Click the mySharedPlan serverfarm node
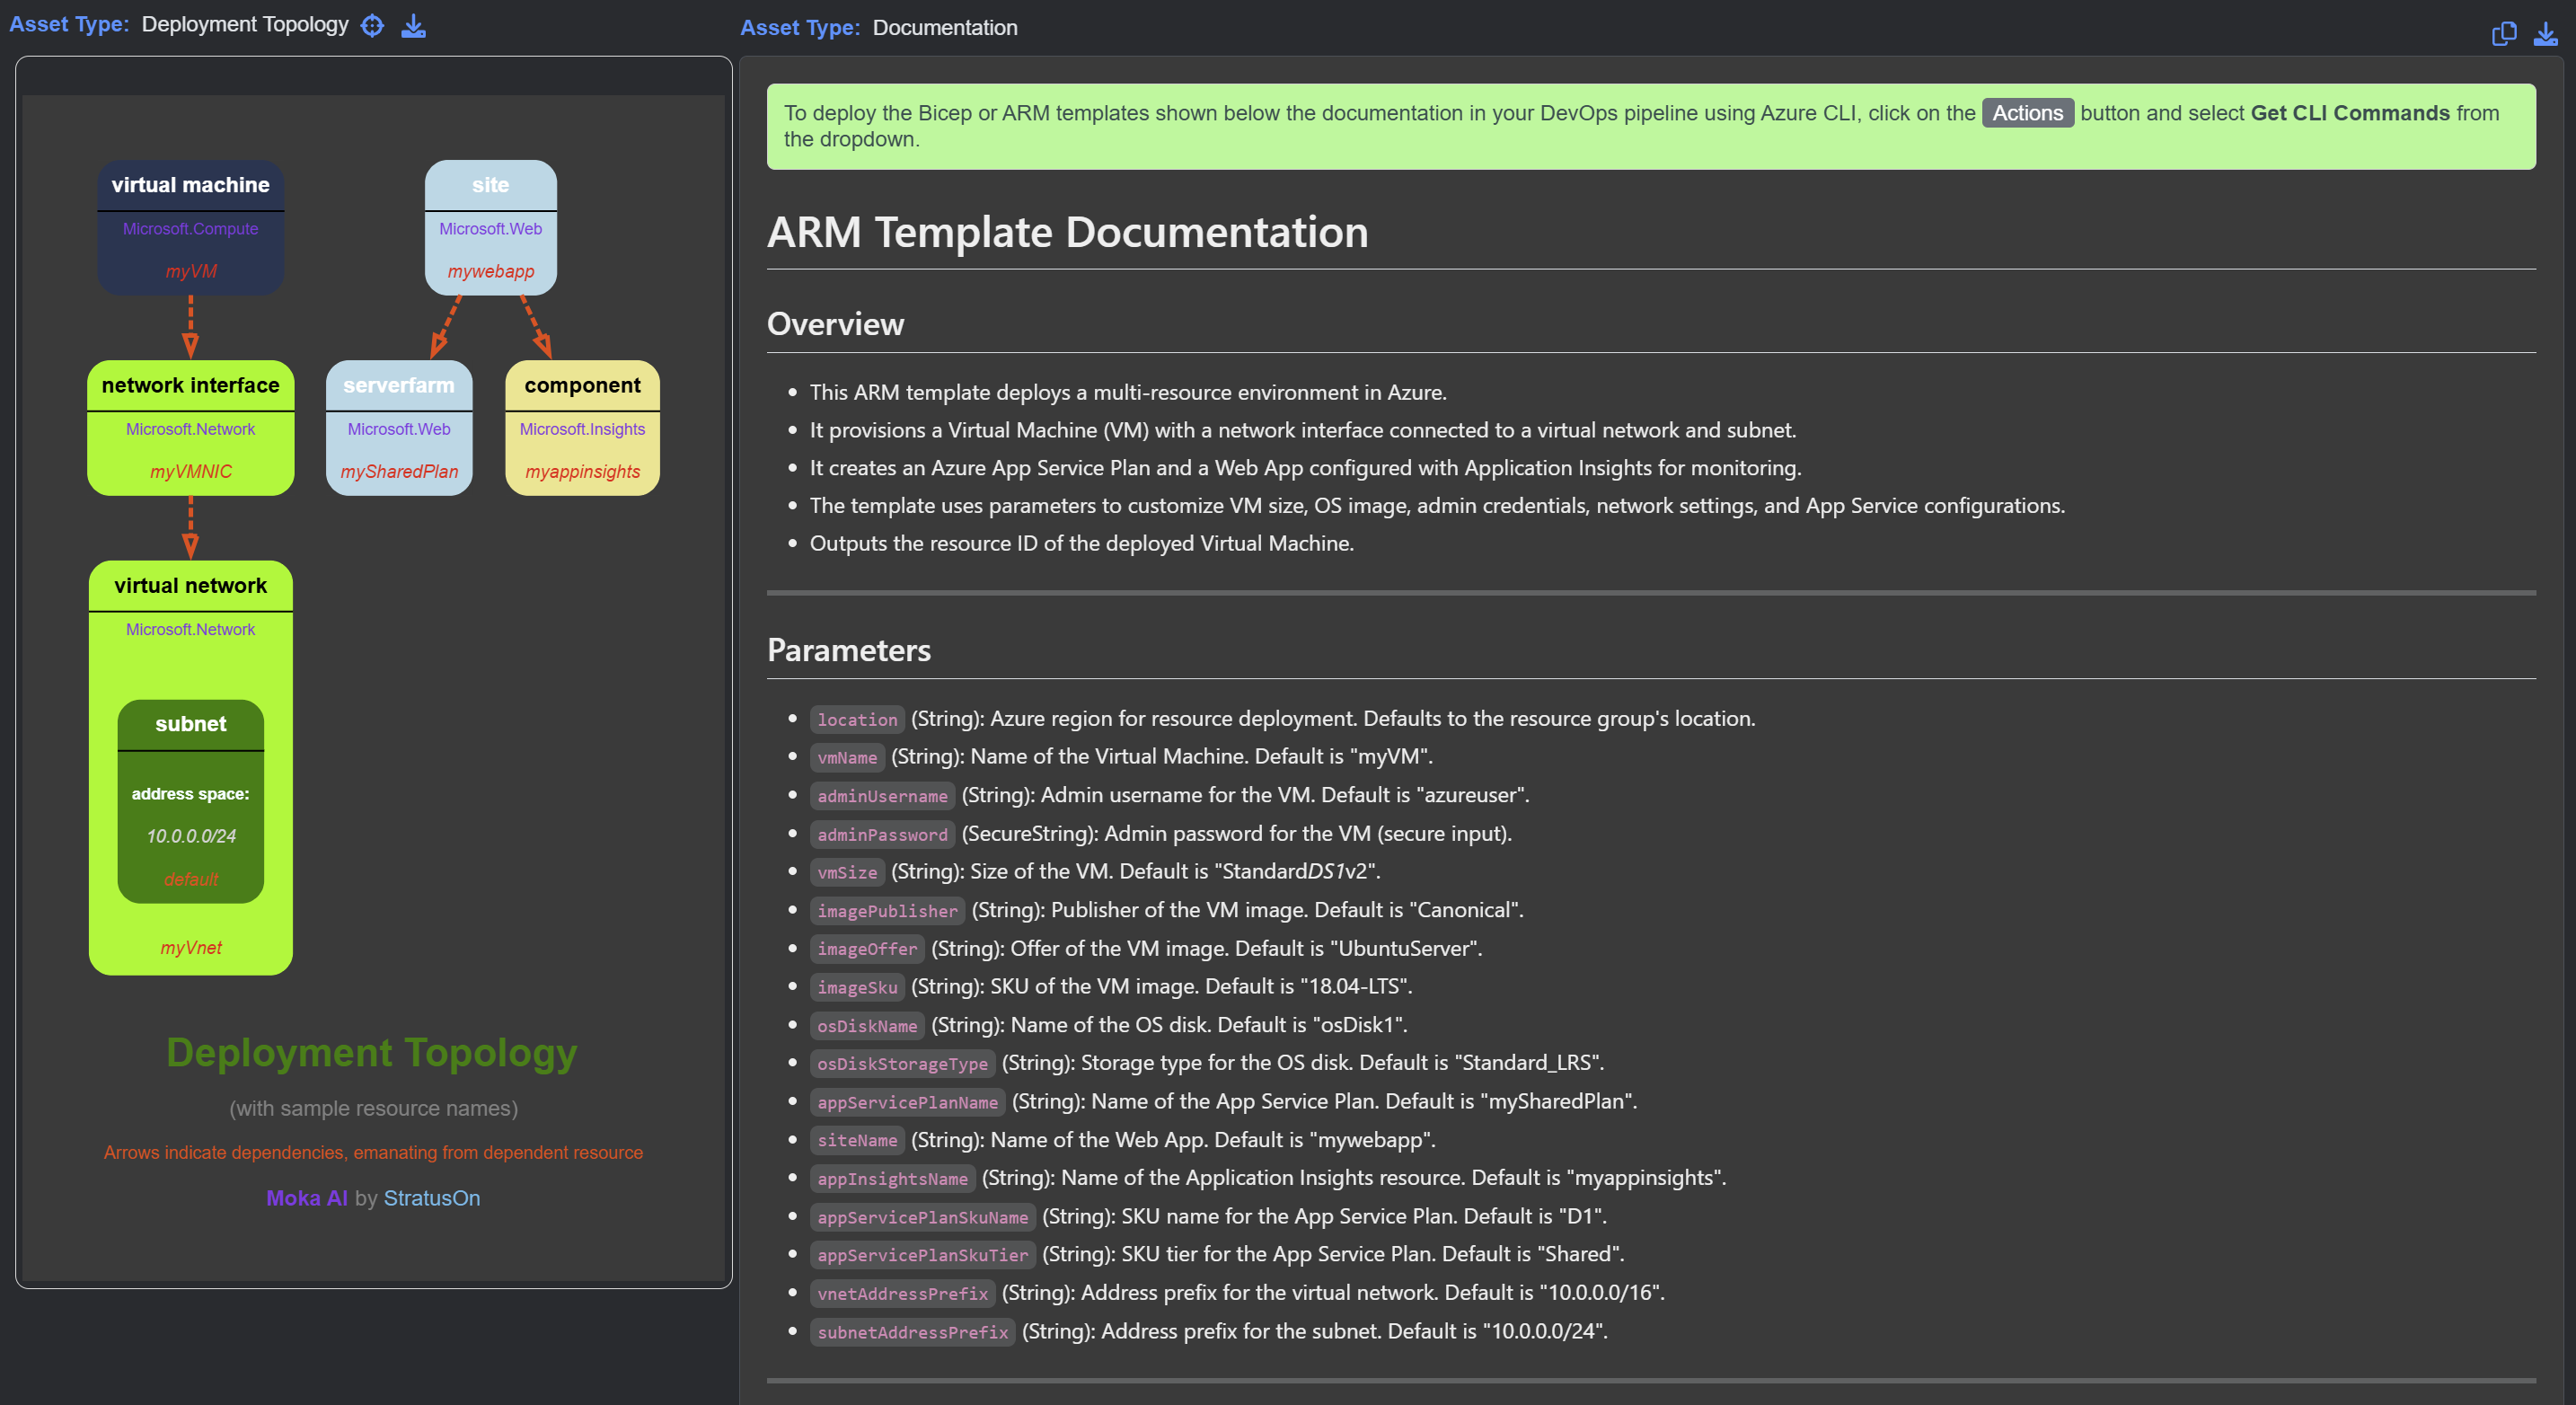This screenshot has width=2576, height=1405. [x=398, y=428]
